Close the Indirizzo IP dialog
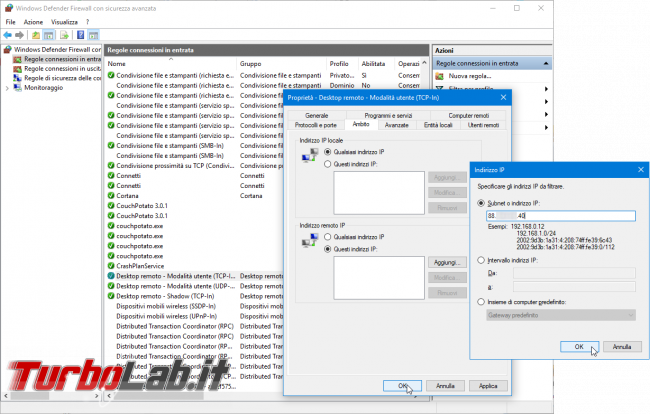 [x=640, y=169]
